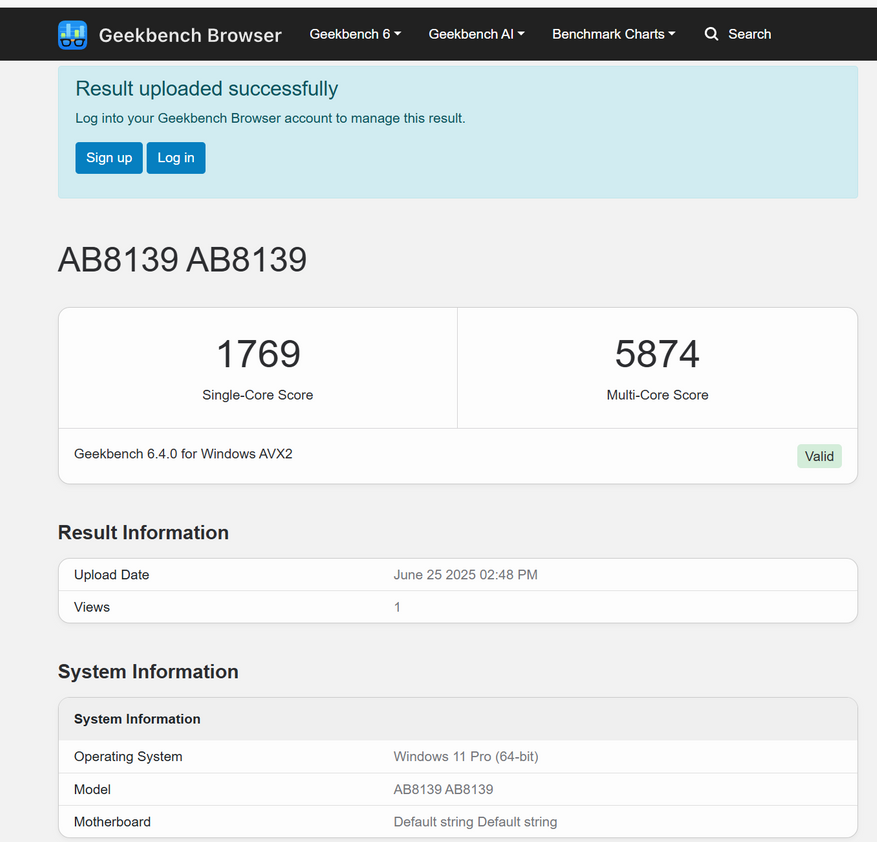Select the 1769 single-core score value

click(x=258, y=354)
